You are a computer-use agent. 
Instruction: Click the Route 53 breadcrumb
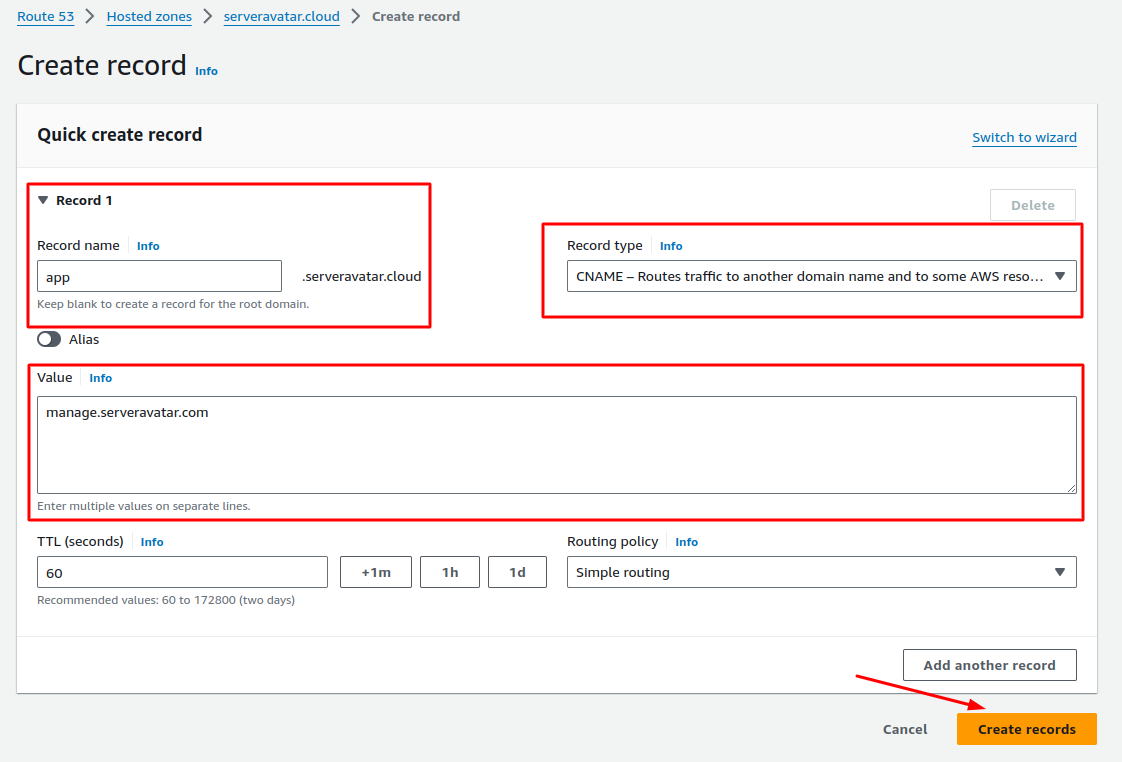[46, 16]
